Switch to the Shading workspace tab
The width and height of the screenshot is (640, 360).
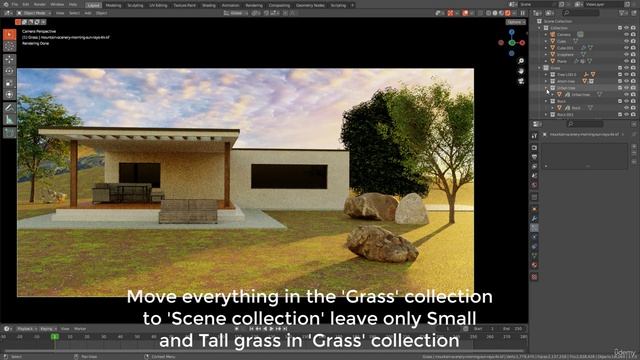(209, 5)
